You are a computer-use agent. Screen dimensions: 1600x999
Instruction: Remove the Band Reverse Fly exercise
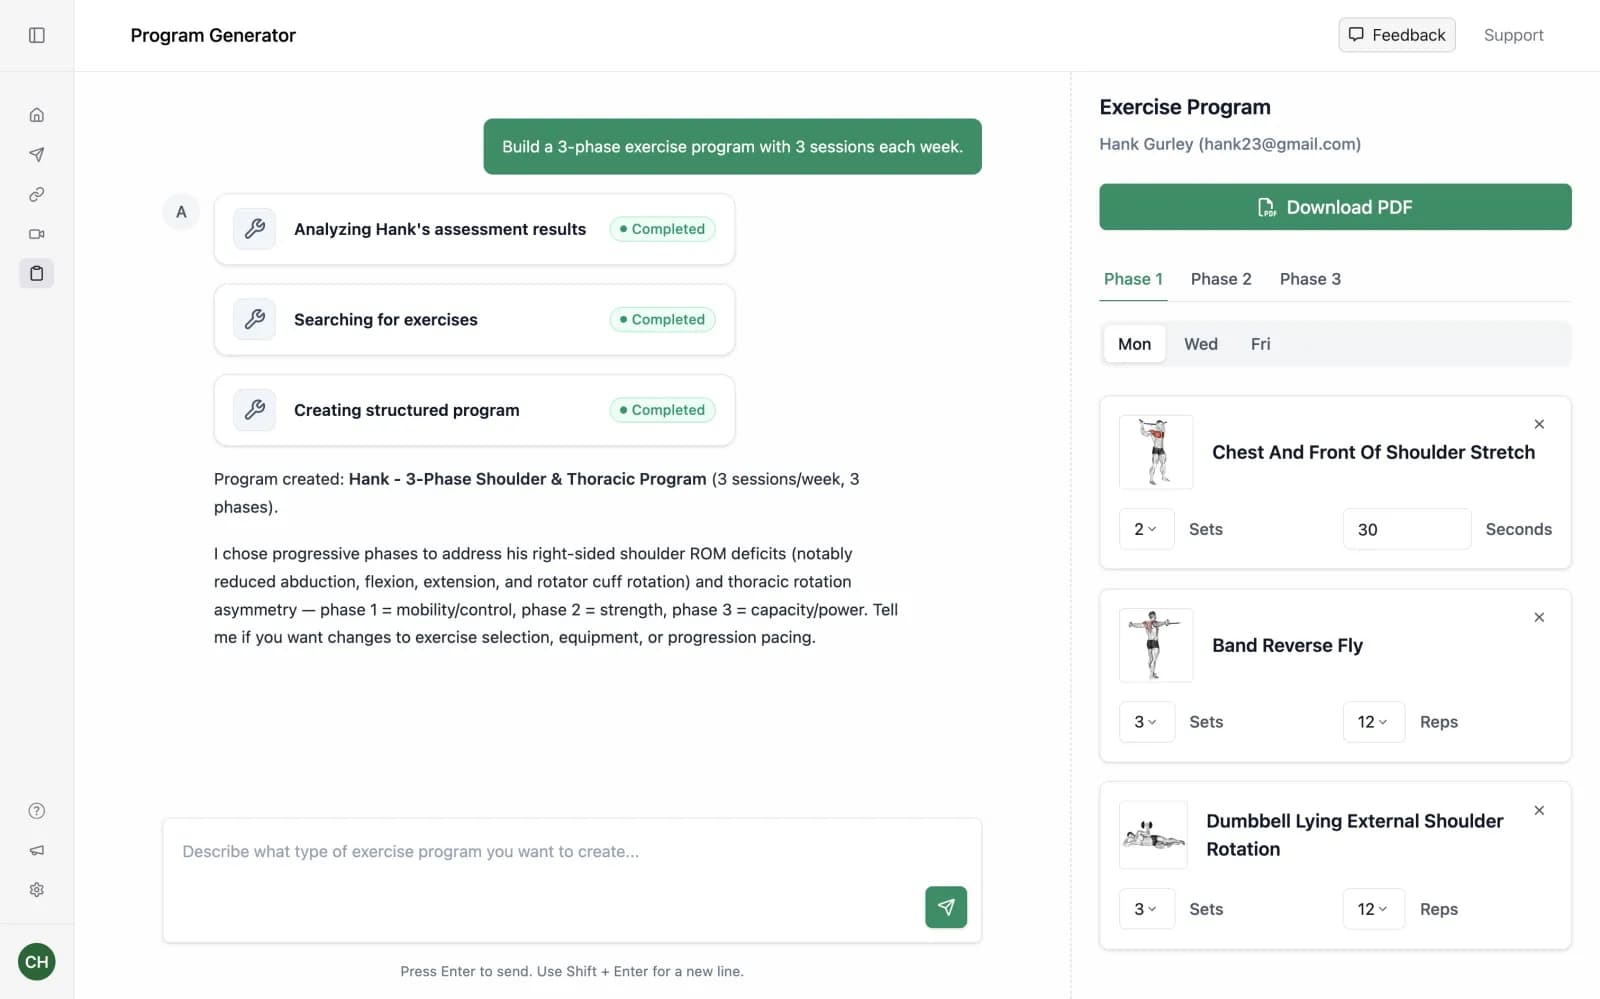(x=1539, y=617)
